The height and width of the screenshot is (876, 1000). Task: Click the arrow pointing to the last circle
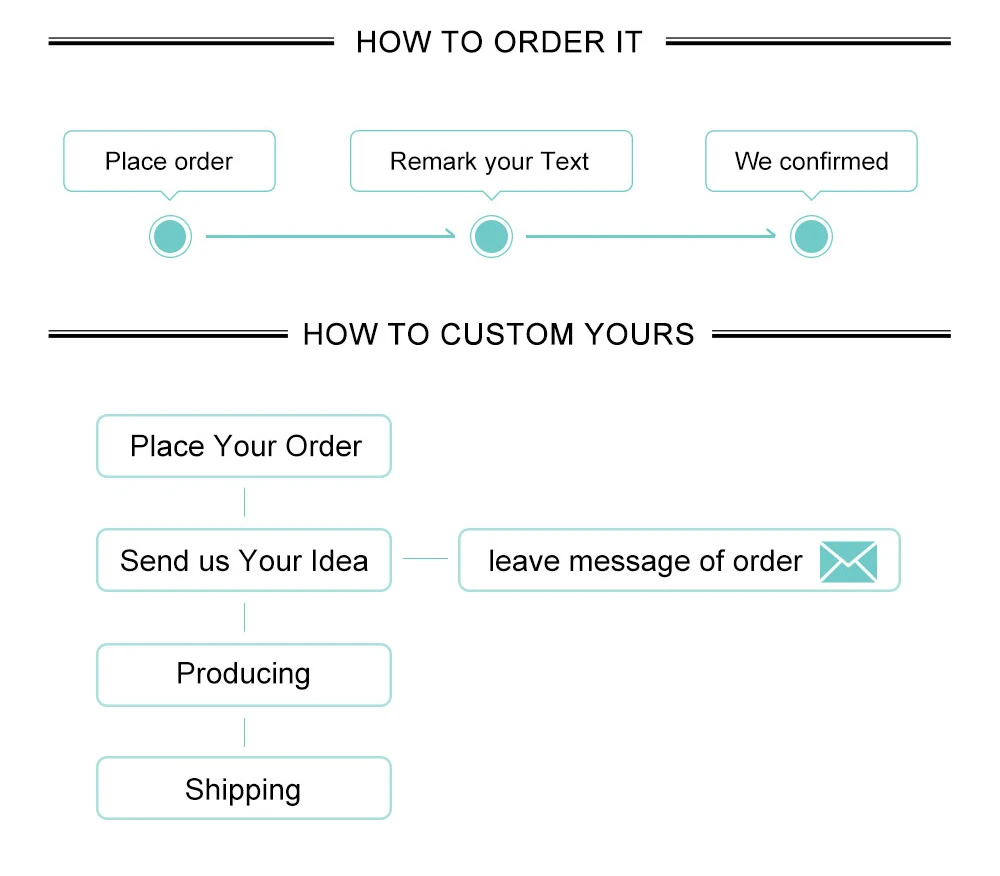pos(651,235)
